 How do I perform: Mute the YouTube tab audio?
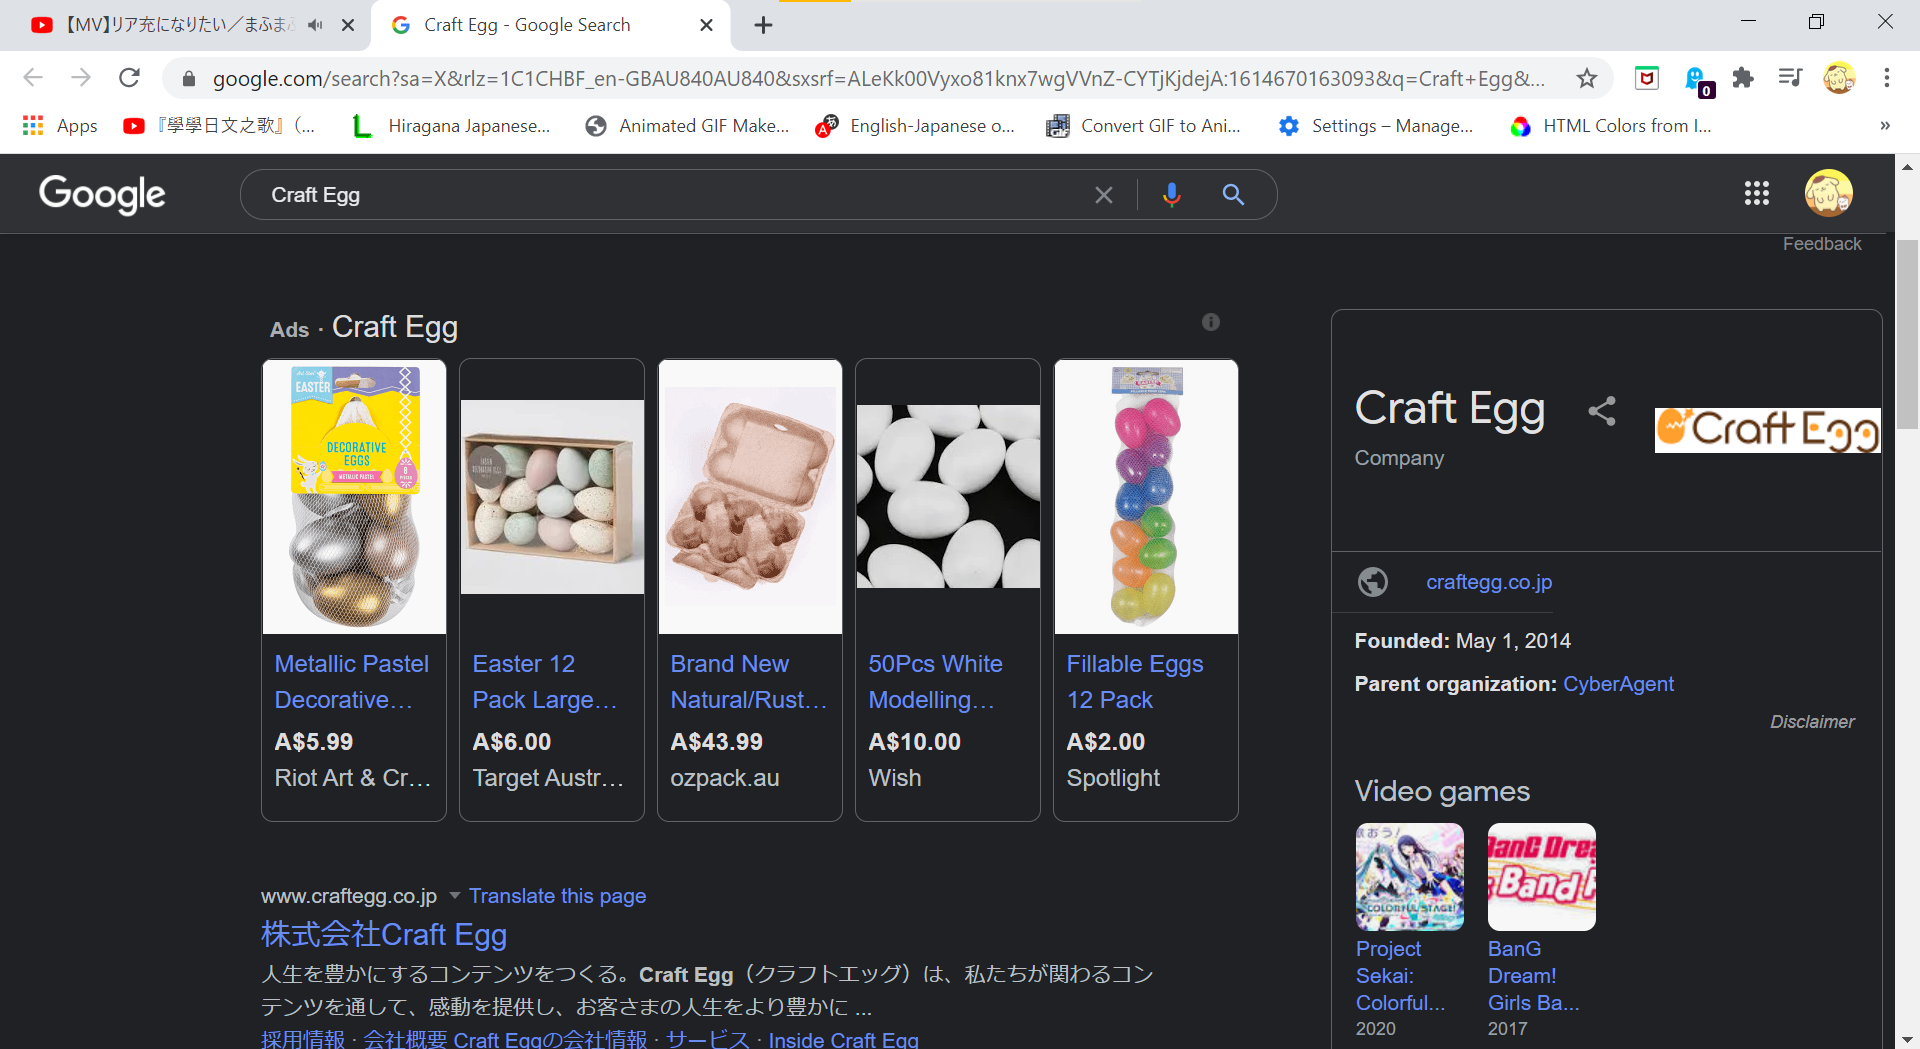315,25
